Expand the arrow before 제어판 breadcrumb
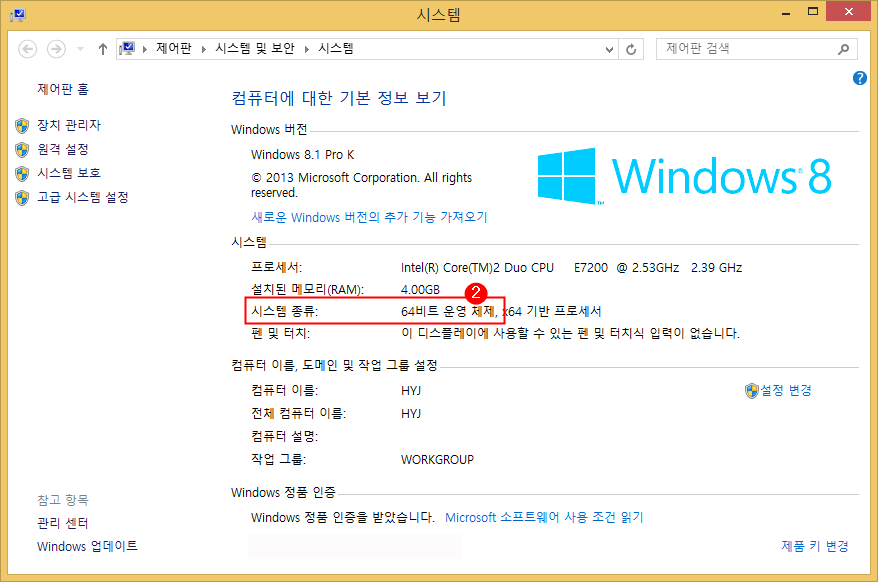This screenshot has width=878, height=582. 145,49
